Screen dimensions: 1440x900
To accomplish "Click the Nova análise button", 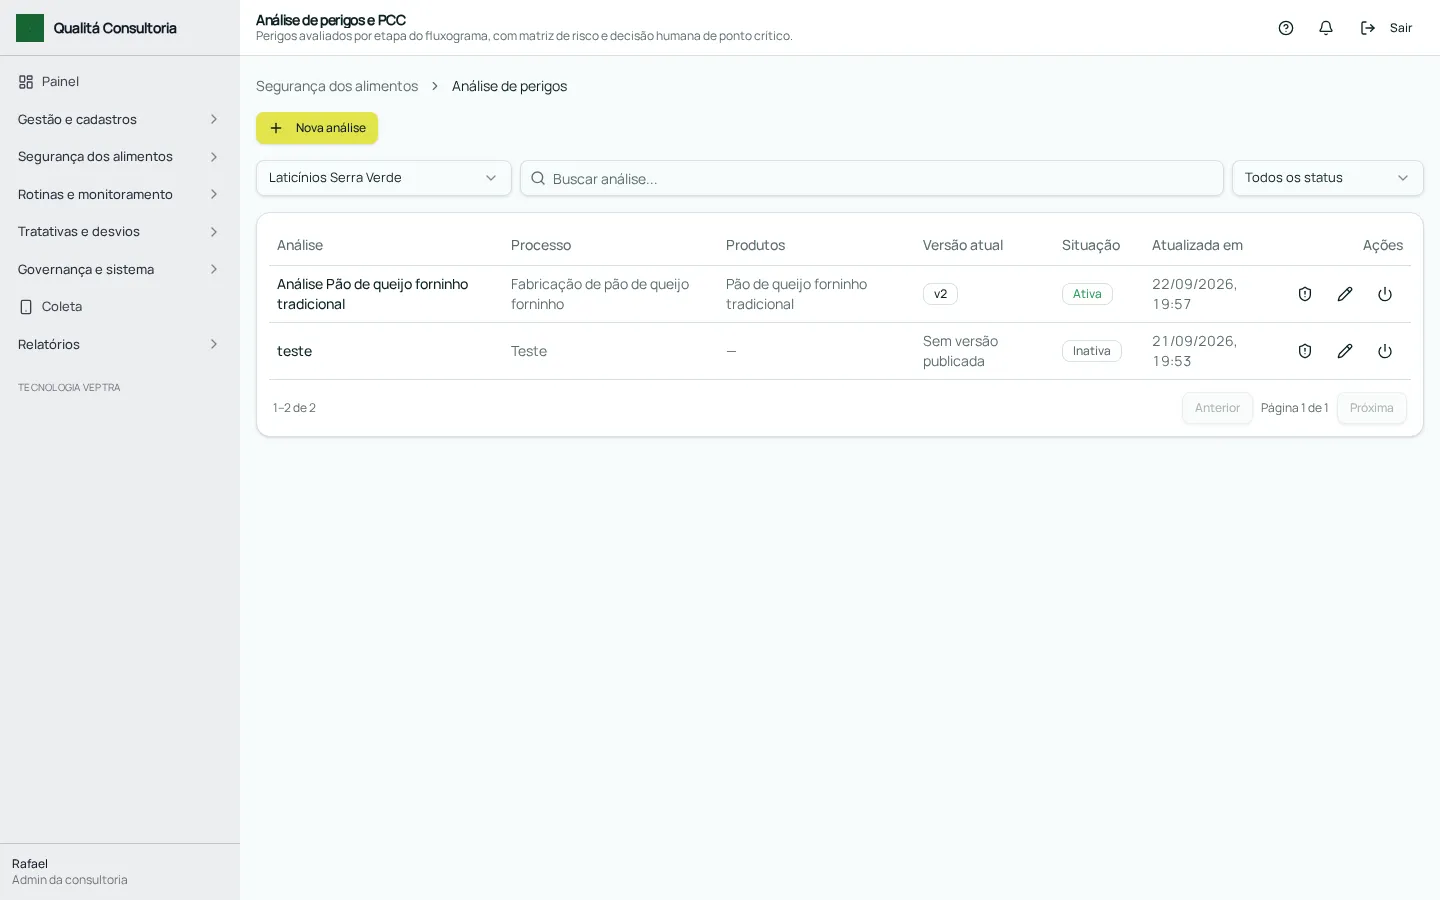I will (317, 128).
